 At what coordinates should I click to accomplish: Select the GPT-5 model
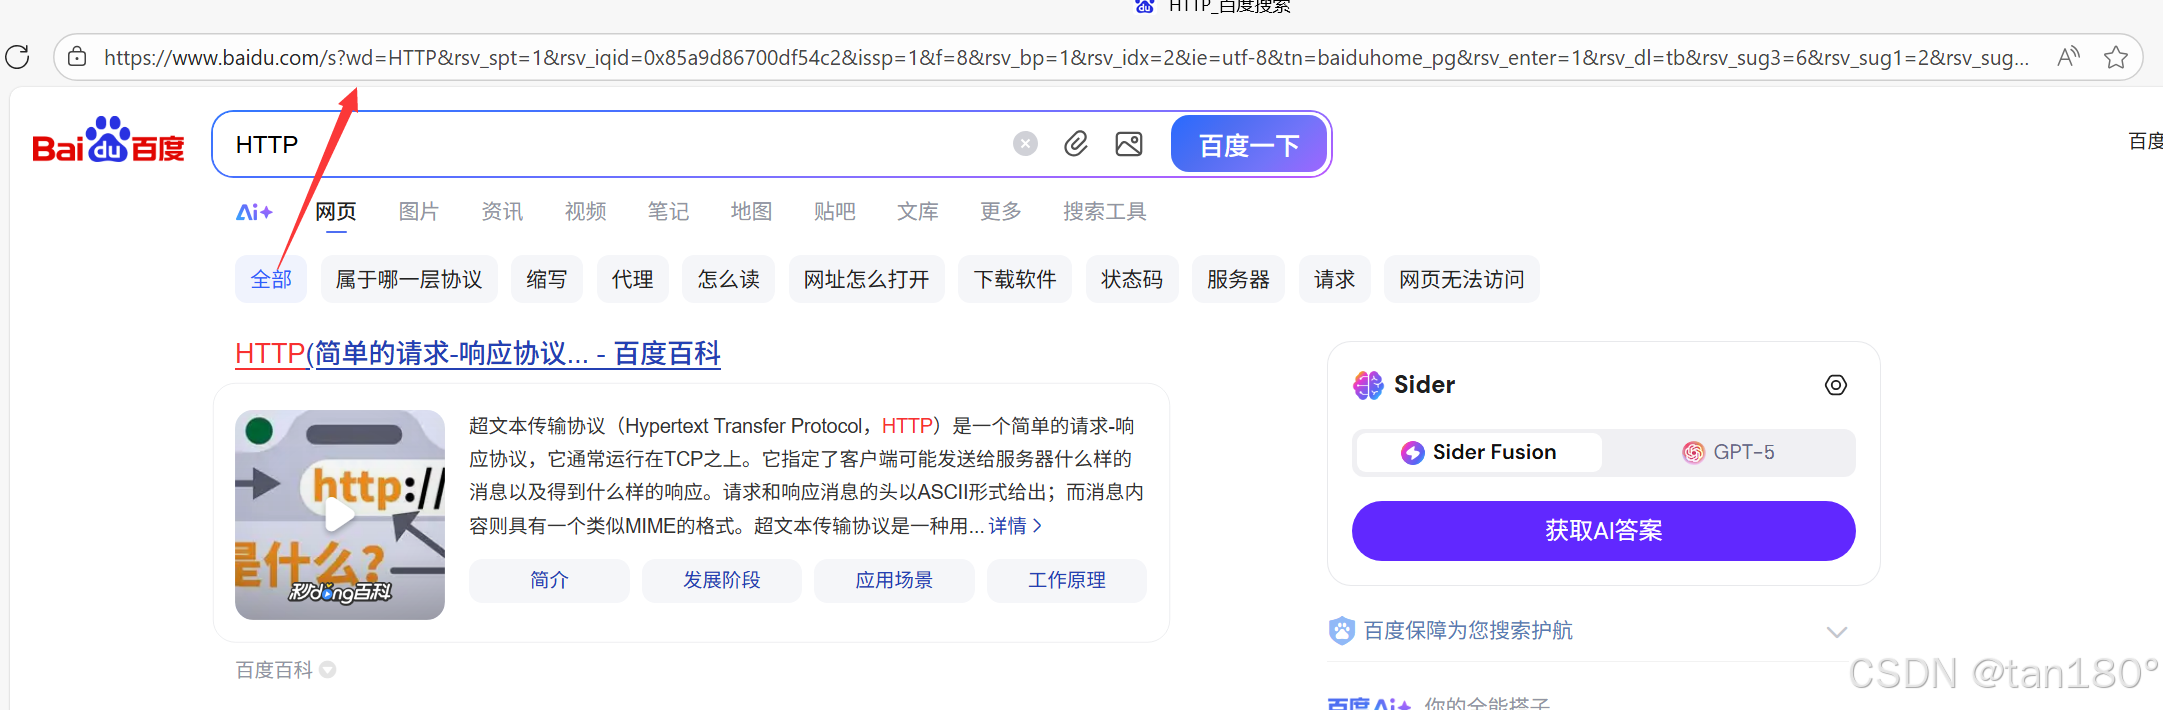point(1728,453)
